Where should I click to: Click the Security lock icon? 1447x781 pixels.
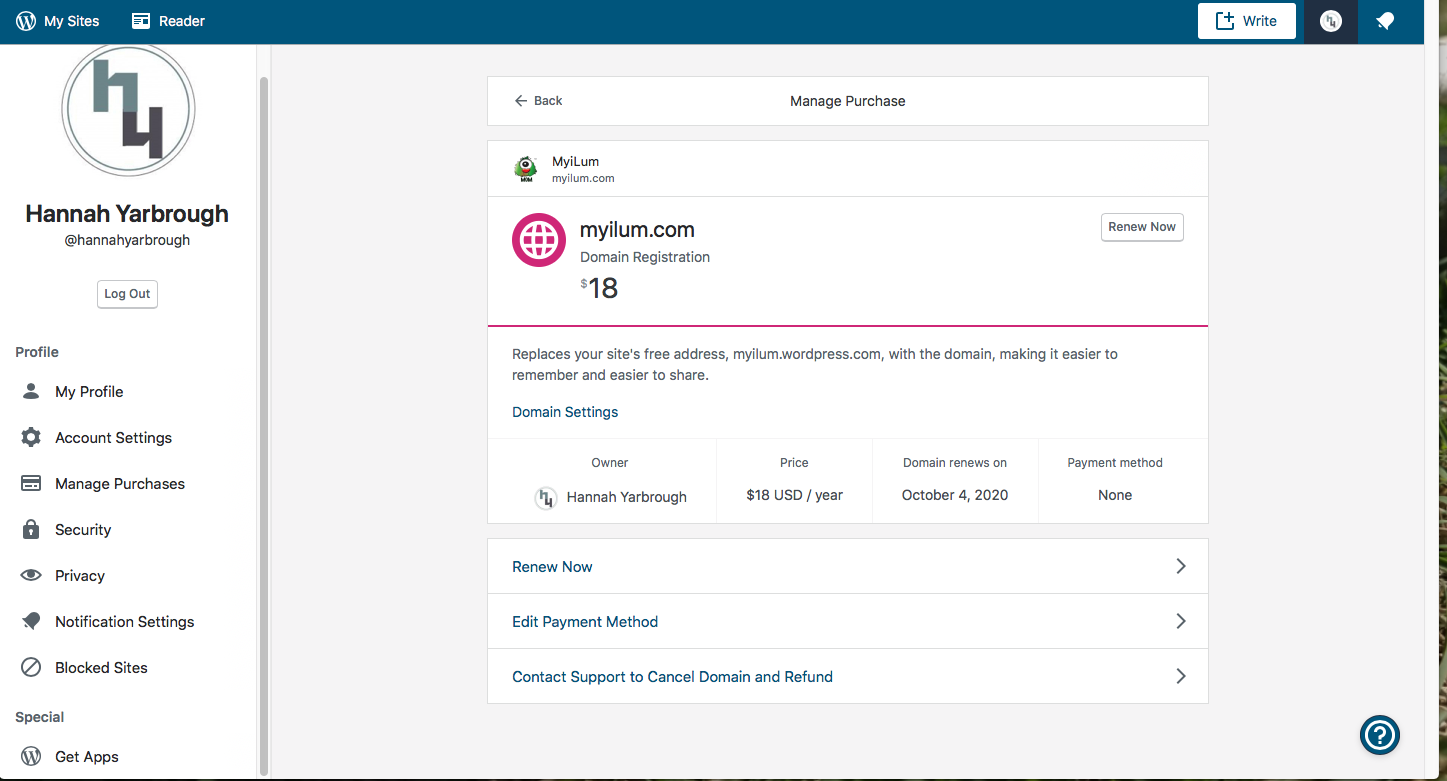coord(31,529)
